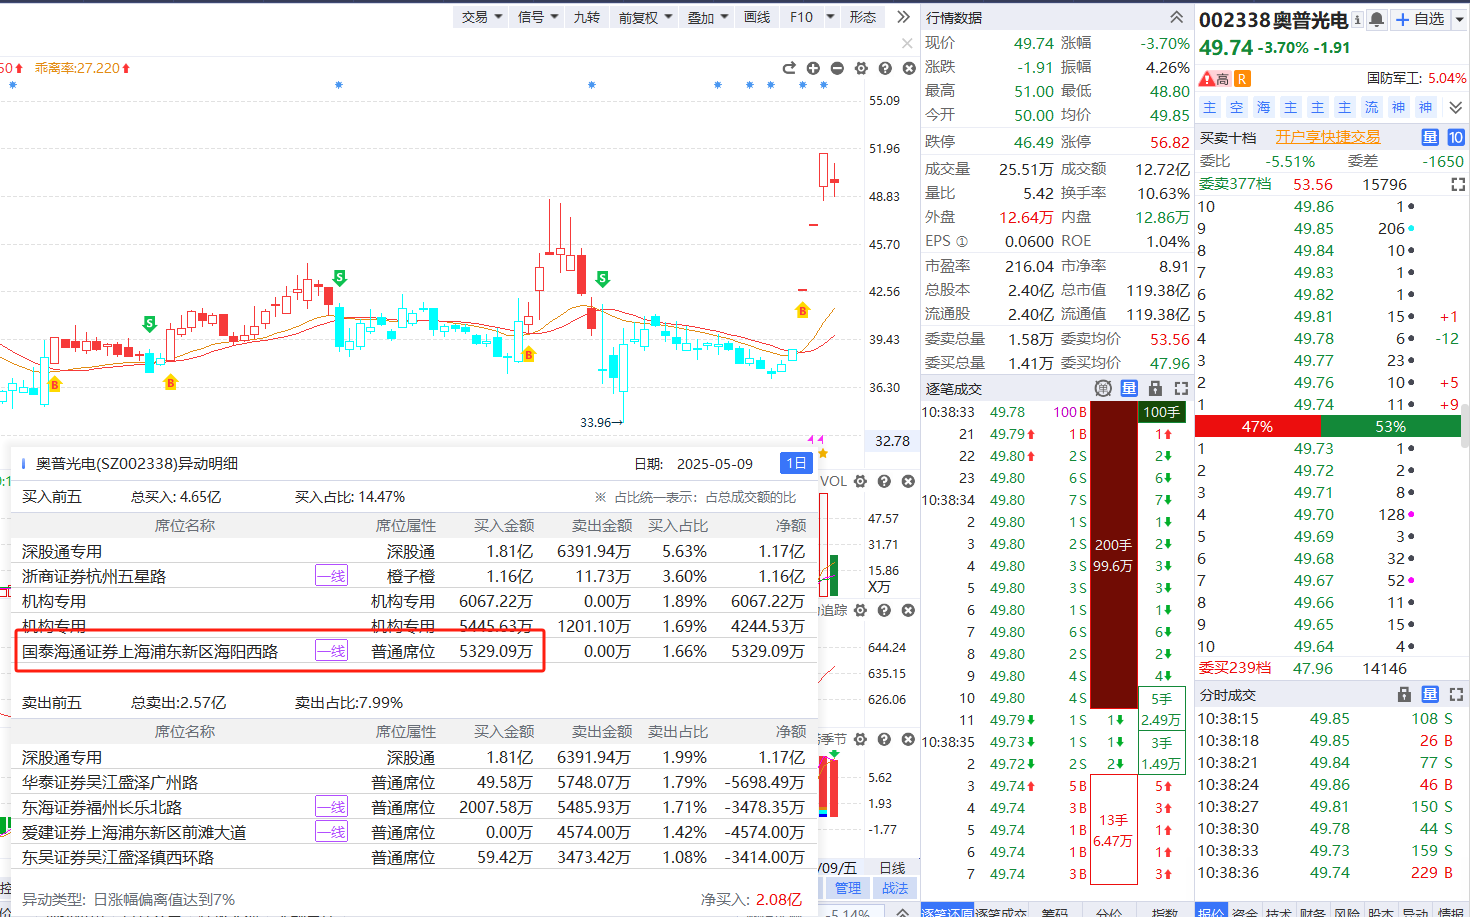Expand more toolbar items with the >> chevron
1470x917 pixels.
pyautogui.click(x=904, y=17)
